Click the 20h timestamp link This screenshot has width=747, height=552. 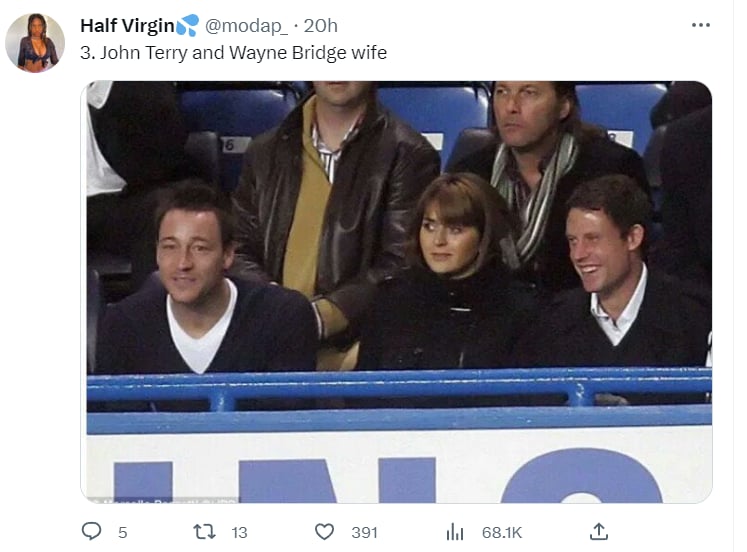pyautogui.click(x=321, y=26)
